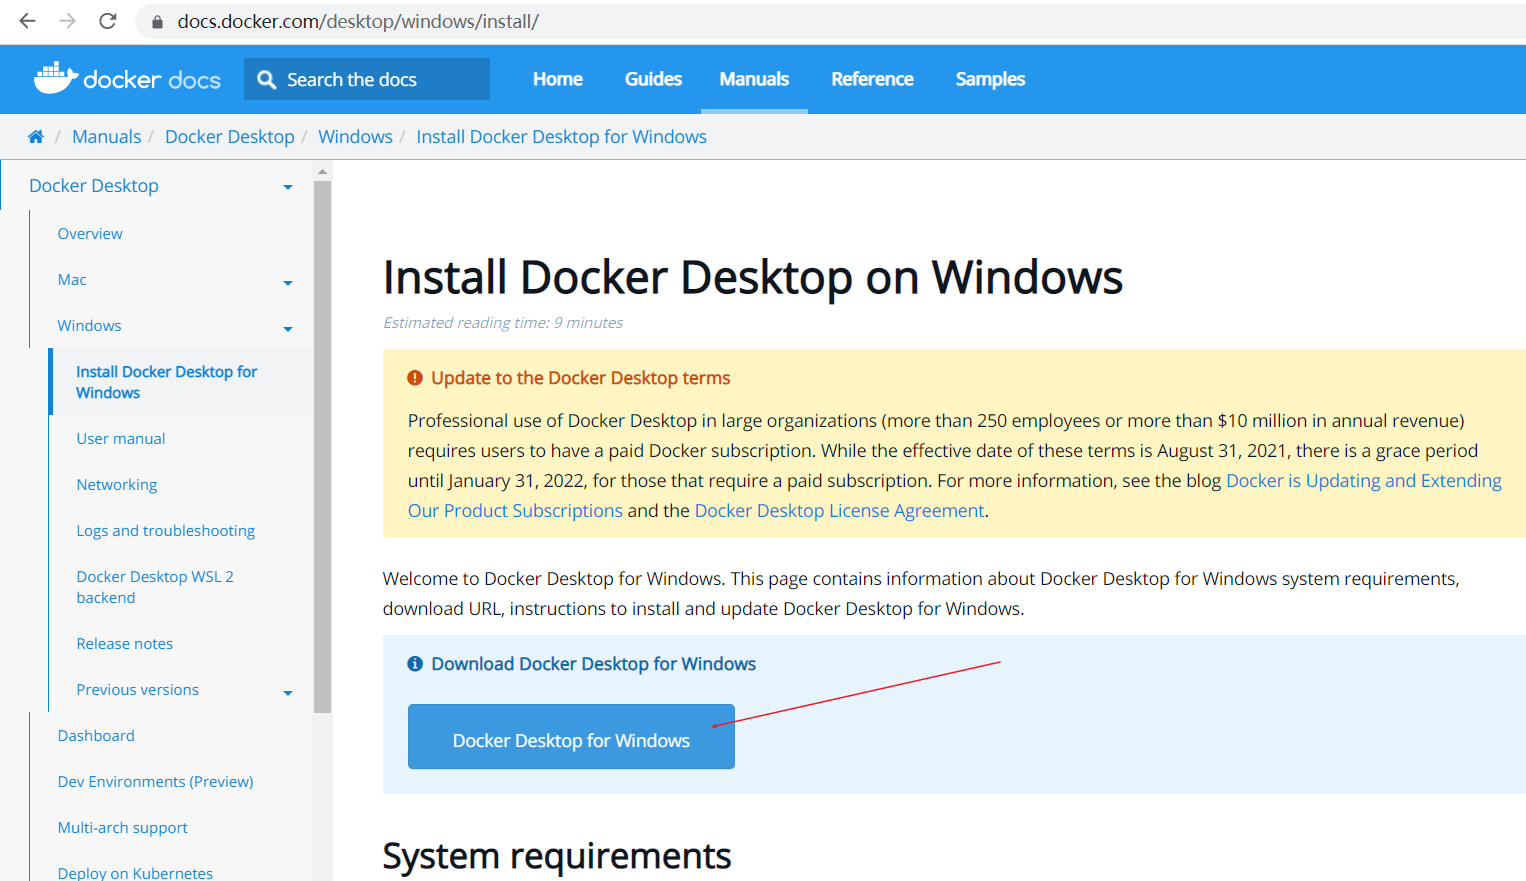Screen dimensions: 1526x881
Task: Go to Docker Desktop breadcrumb link
Action: (229, 137)
